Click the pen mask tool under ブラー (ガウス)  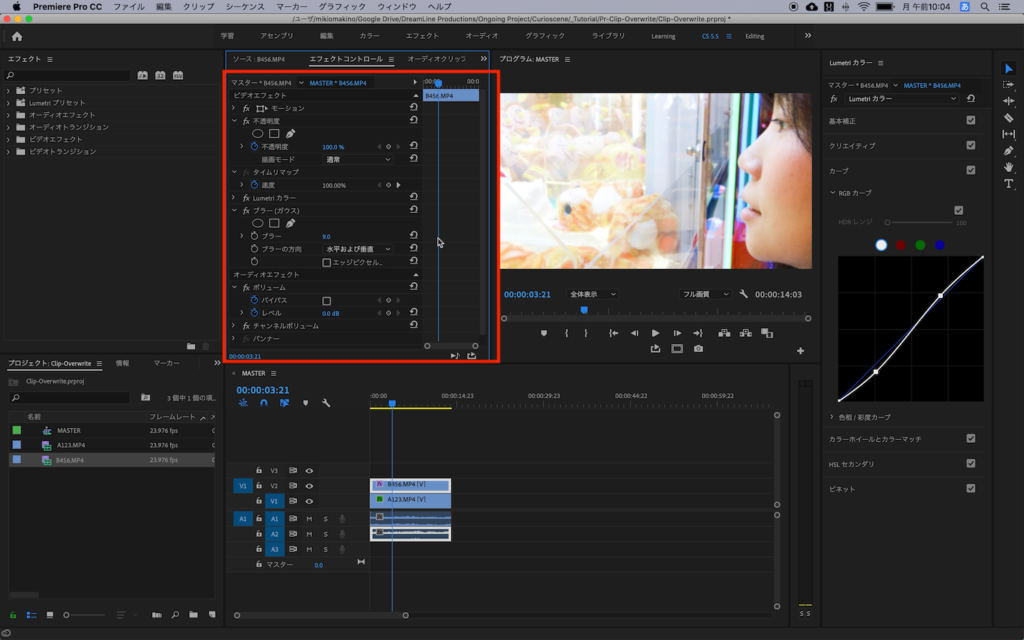291,223
